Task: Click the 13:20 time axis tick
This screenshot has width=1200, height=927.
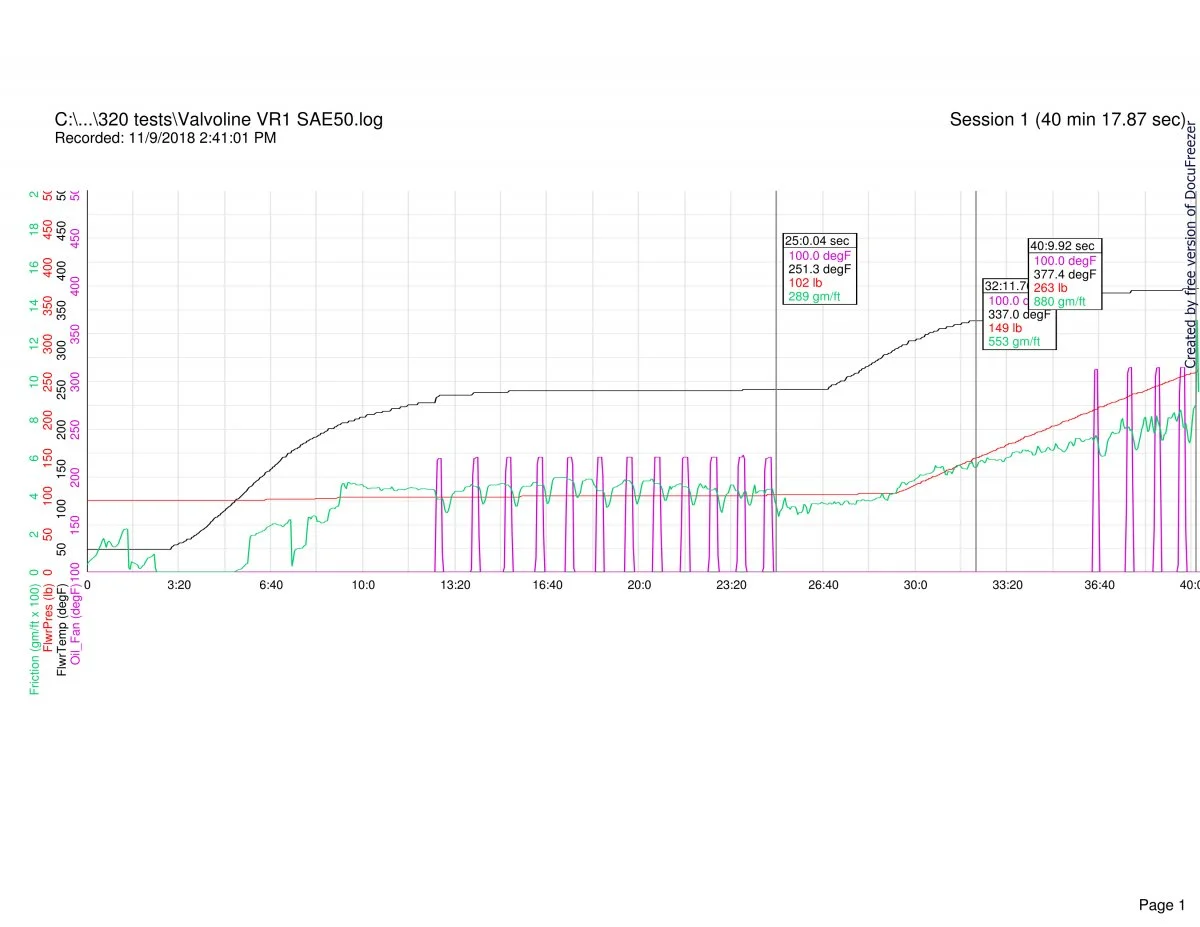Action: [x=455, y=584]
